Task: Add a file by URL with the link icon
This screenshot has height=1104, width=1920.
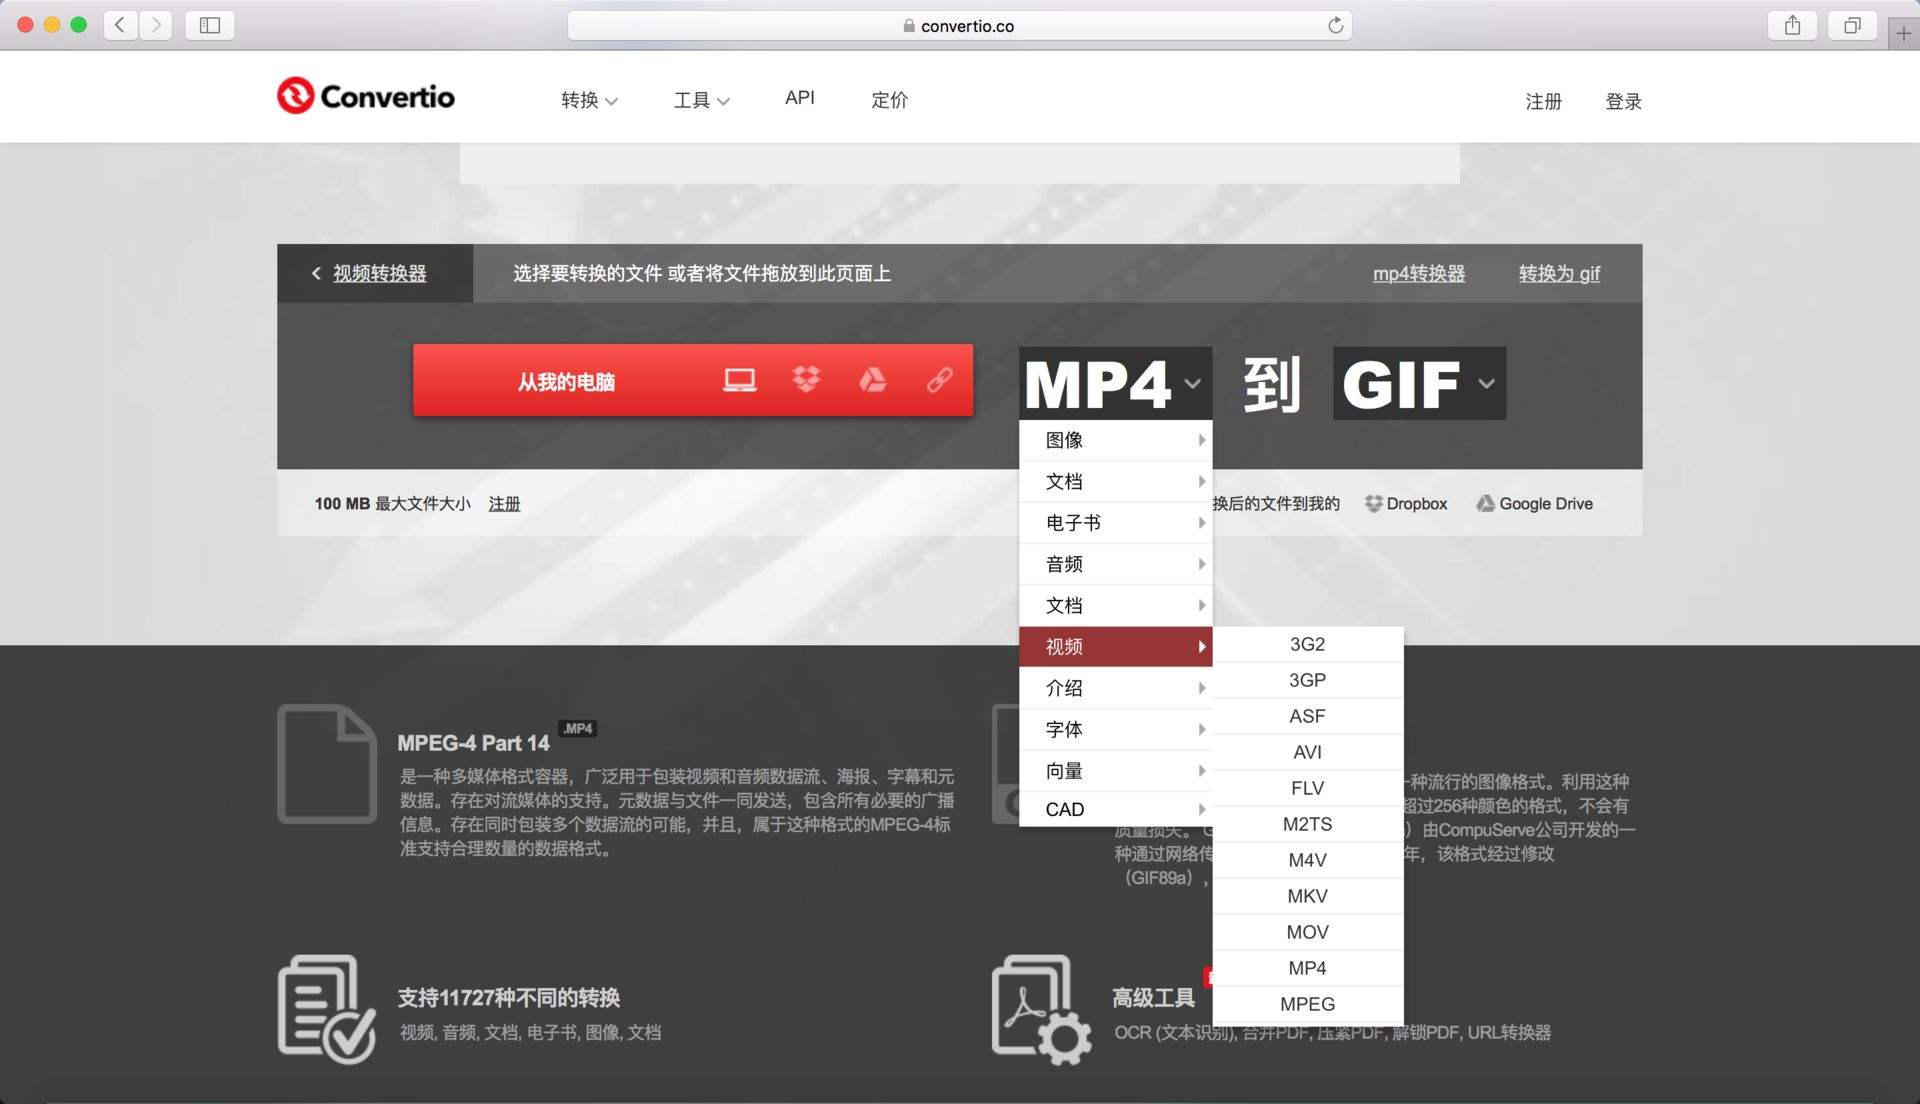Action: pyautogui.click(x=938, y=380)
